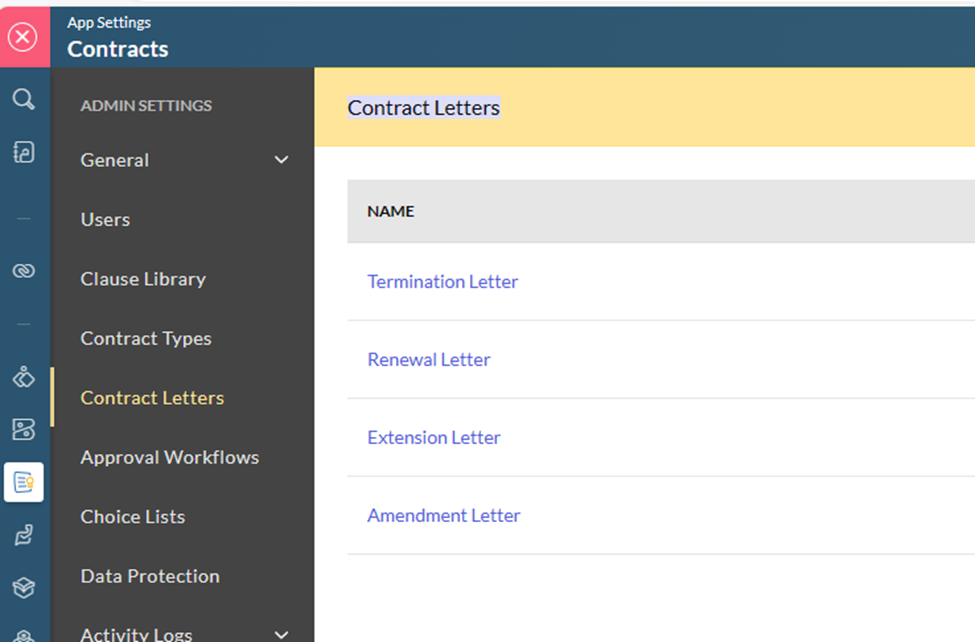
Task: Click the Contract Letters page heading
Action: (423, 108)
